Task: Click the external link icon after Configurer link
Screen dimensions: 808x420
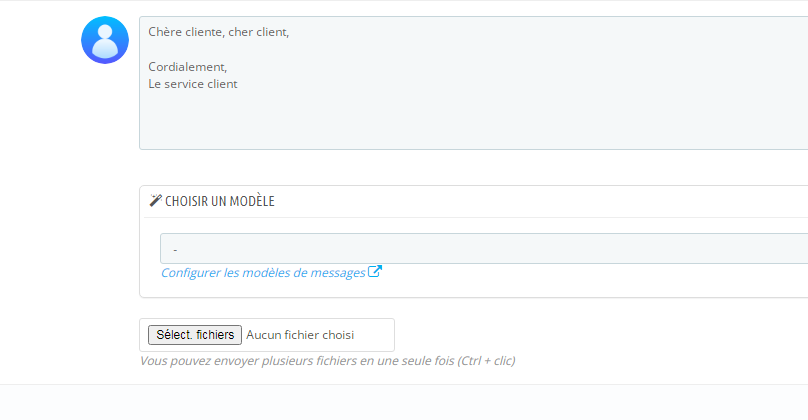Action: point(375,271)
